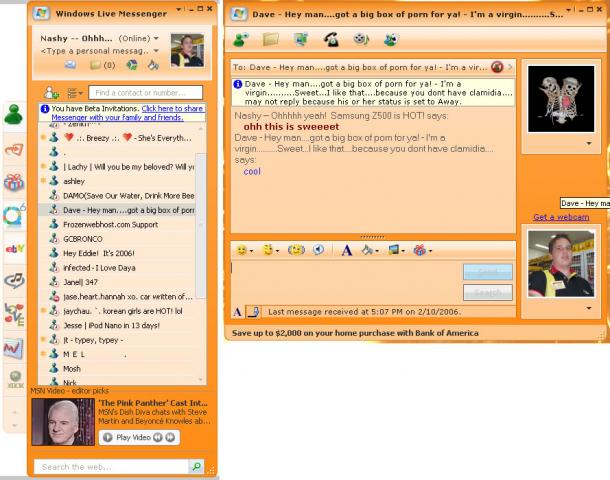Open MSN Today globe icon
610x480 pixels.
pyautogui.click(x=132, y=65)
